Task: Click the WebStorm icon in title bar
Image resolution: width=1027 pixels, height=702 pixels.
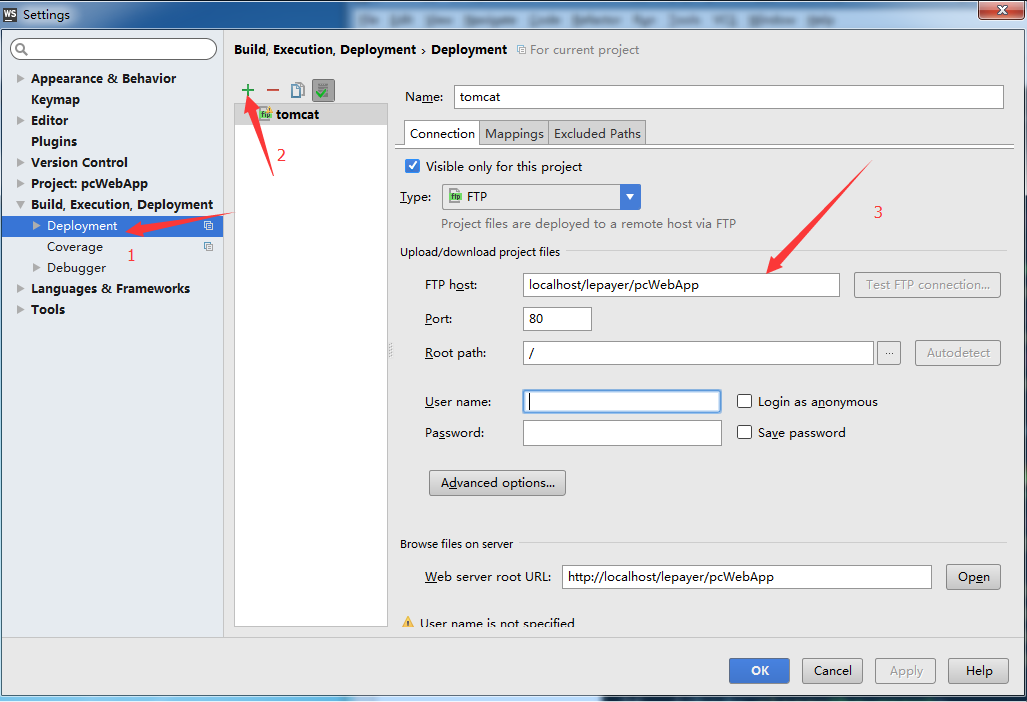Action: click(x=10, y=14)
